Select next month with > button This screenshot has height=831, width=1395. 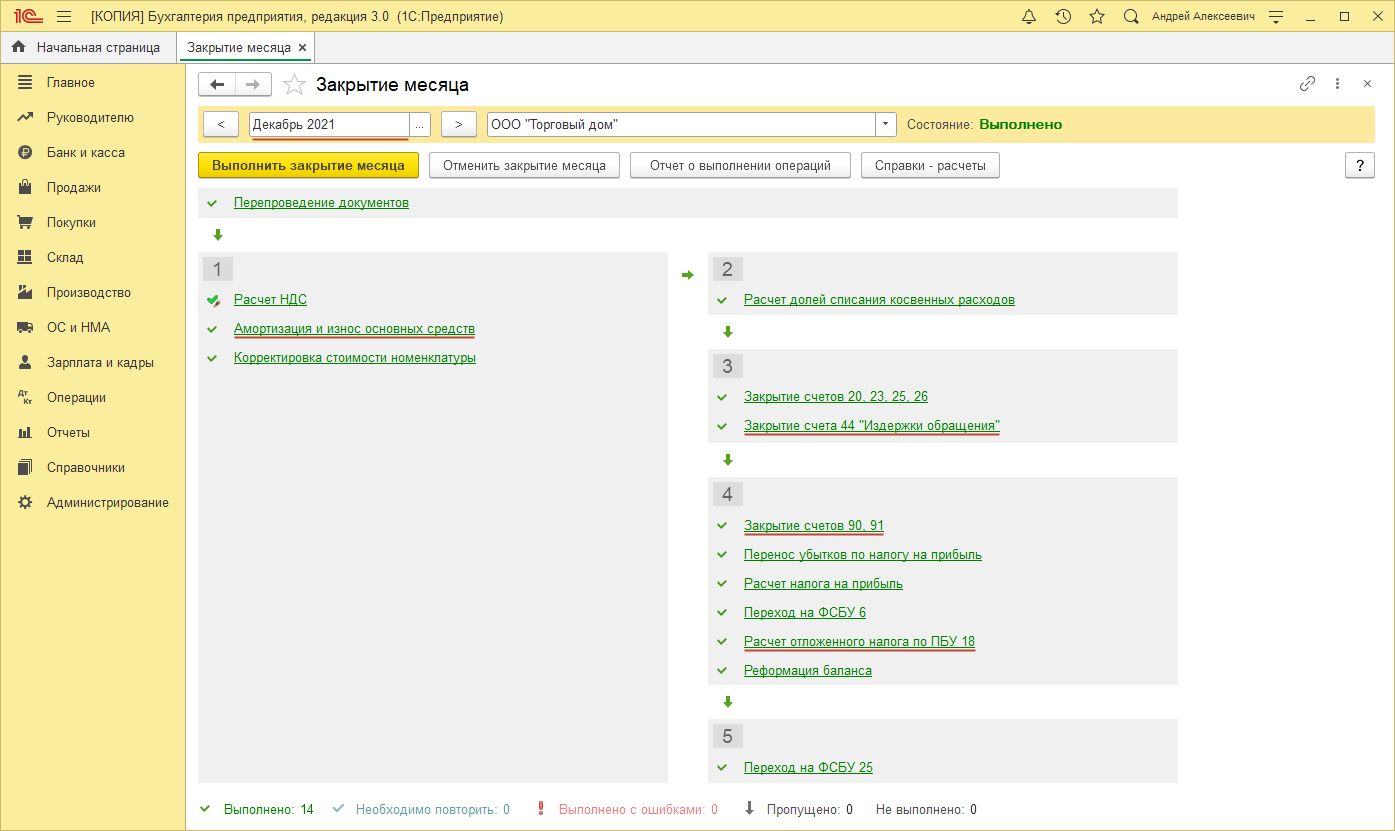[x=458, y=124]
